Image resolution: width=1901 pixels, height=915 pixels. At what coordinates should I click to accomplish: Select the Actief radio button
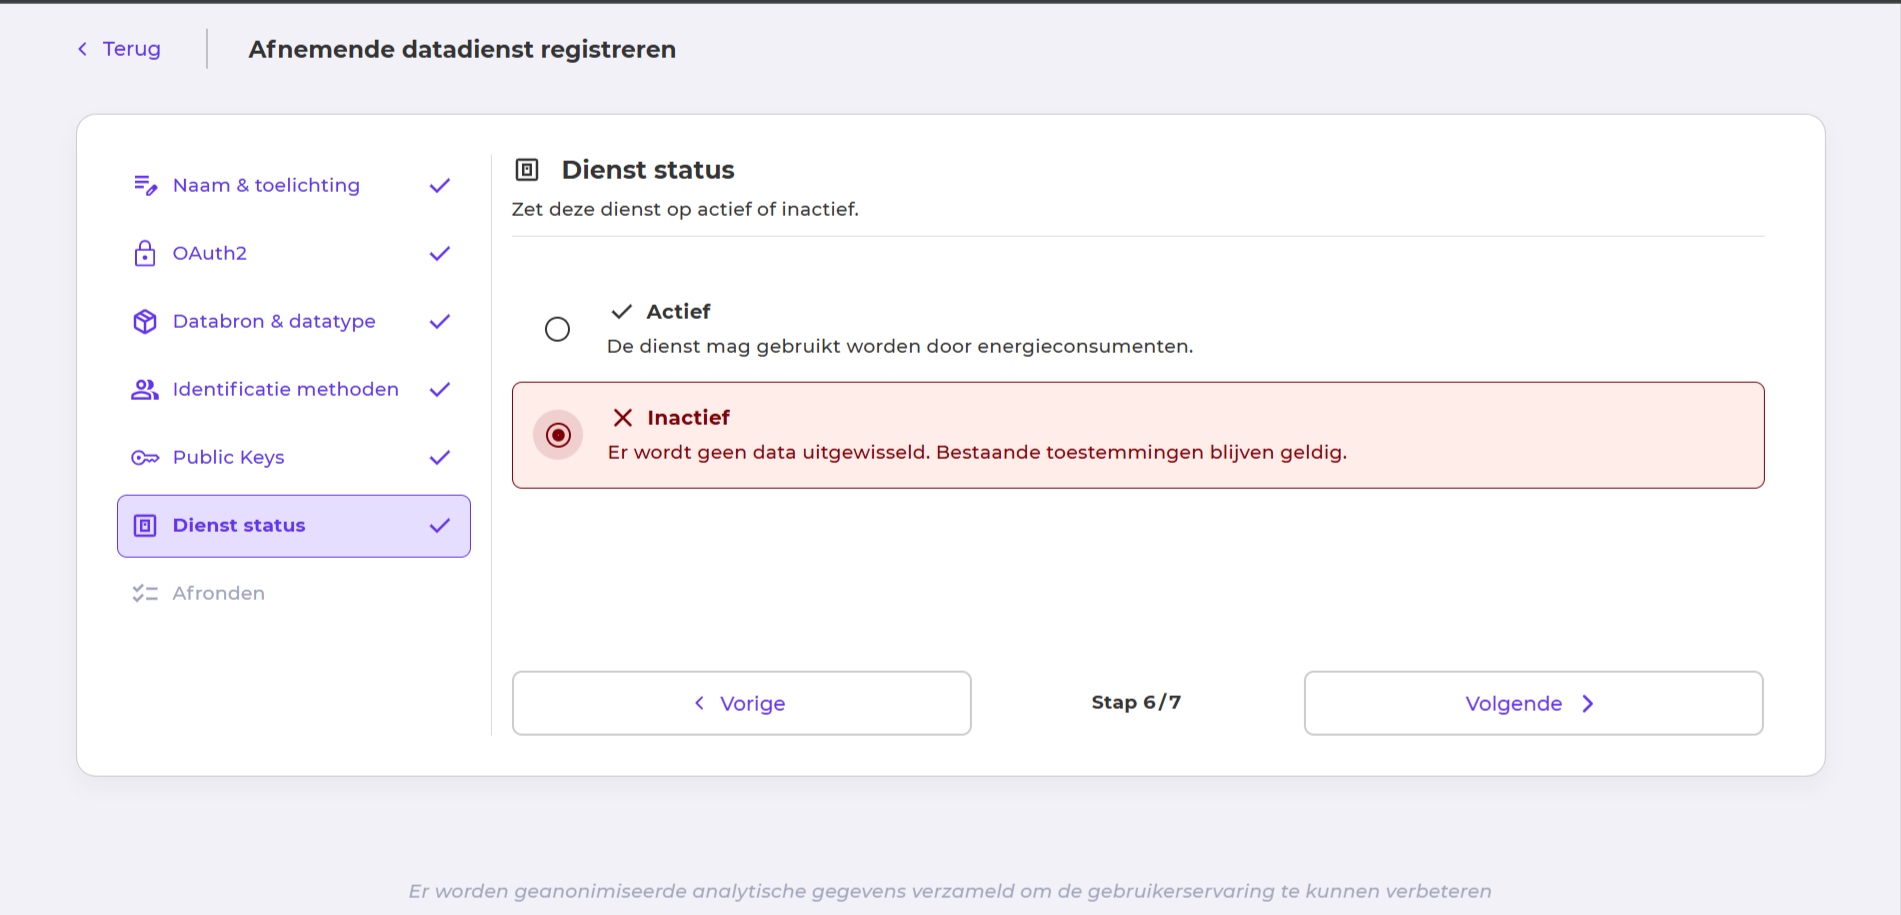point(558,328)
